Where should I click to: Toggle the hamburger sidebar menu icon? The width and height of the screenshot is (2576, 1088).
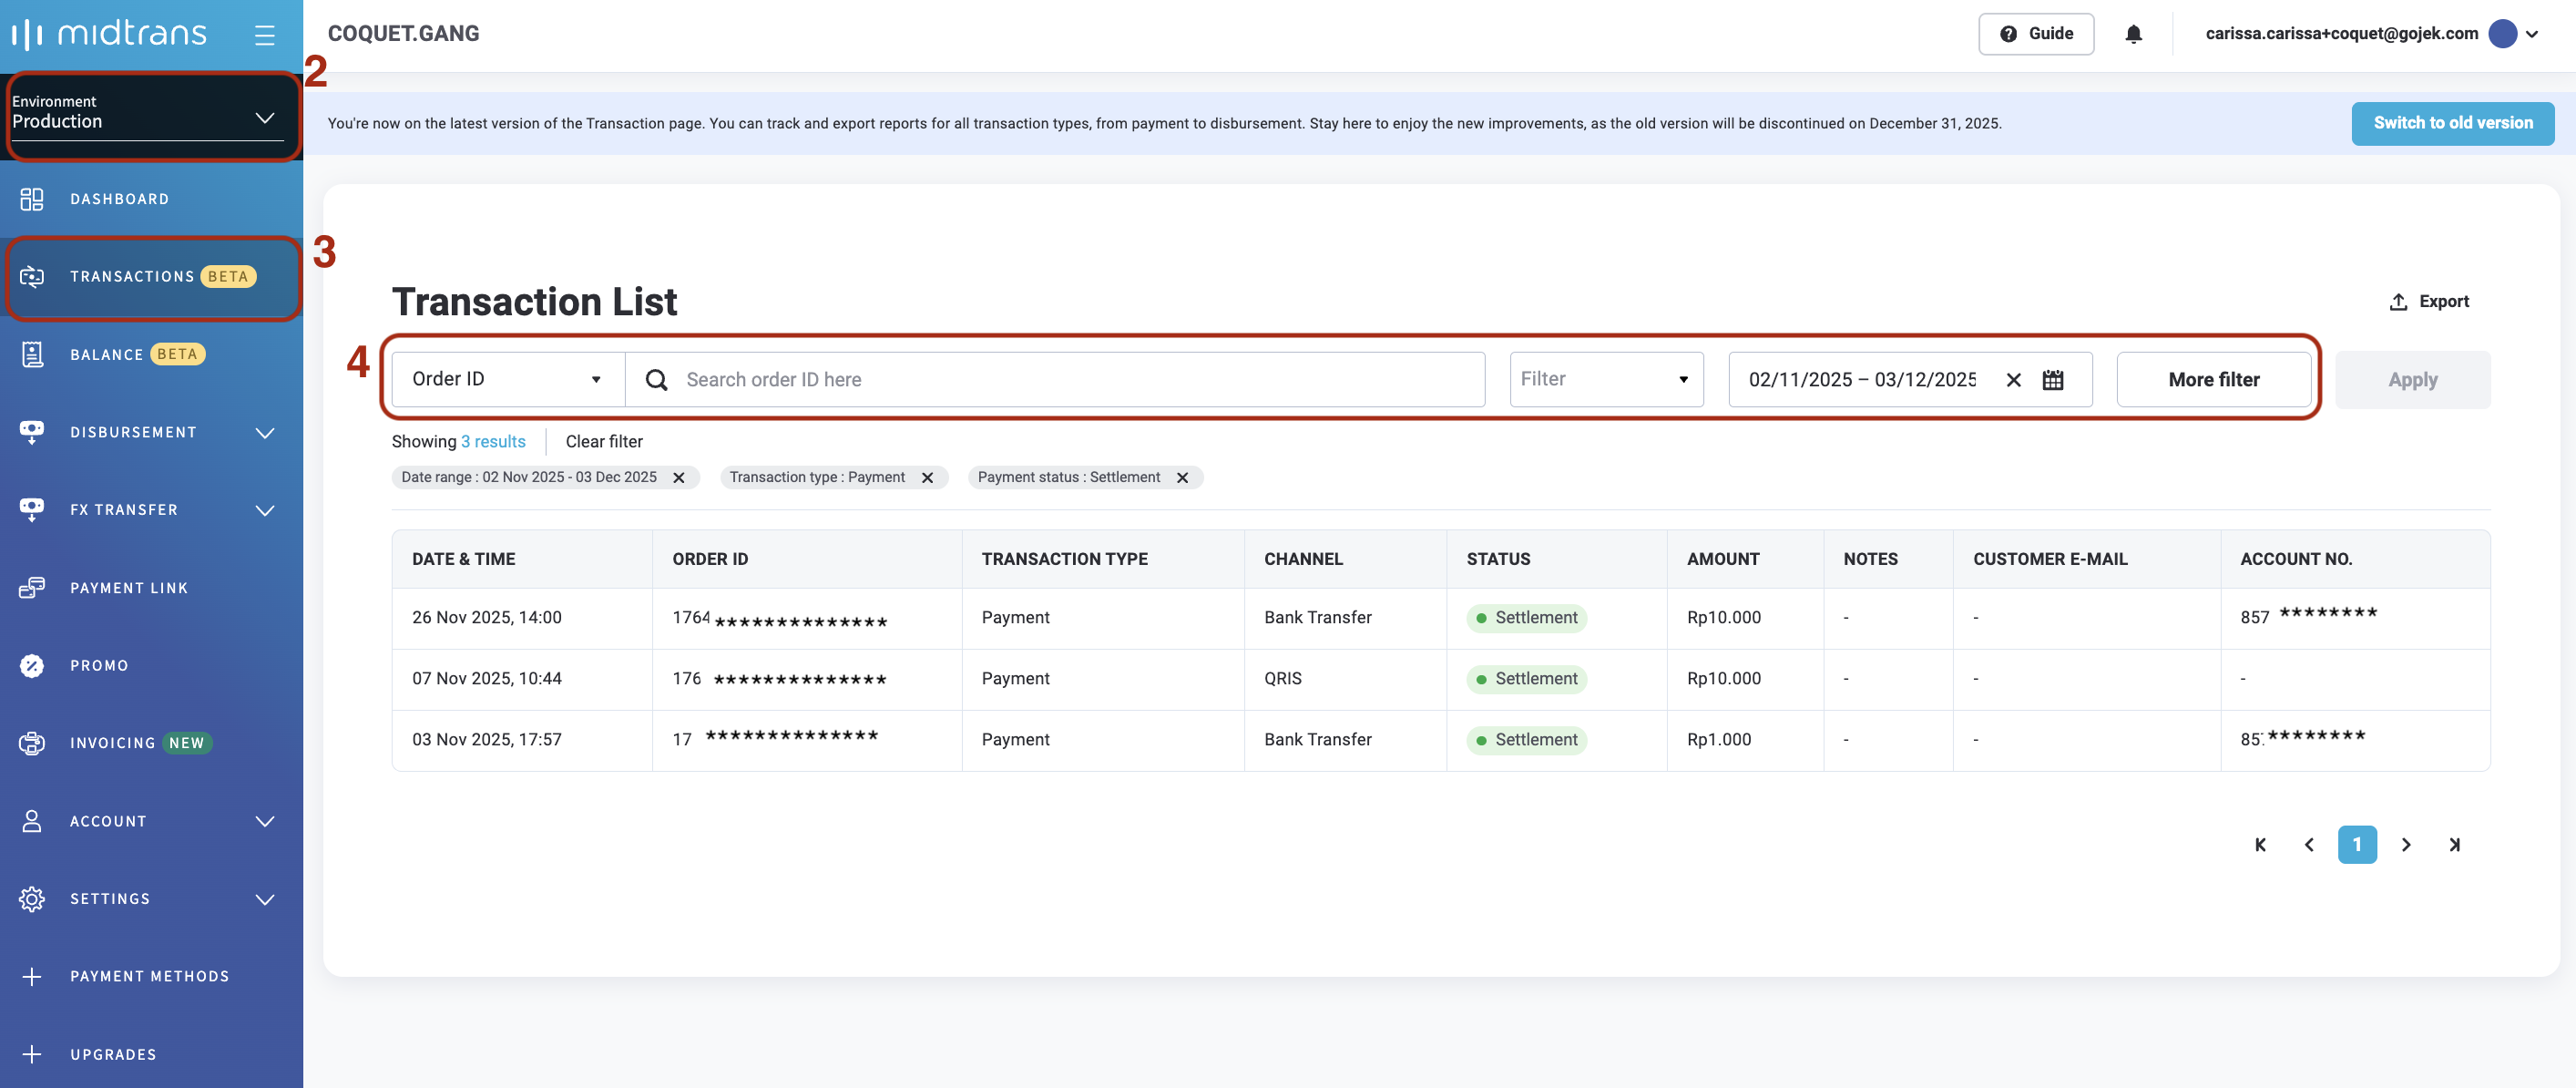[264, 35]
